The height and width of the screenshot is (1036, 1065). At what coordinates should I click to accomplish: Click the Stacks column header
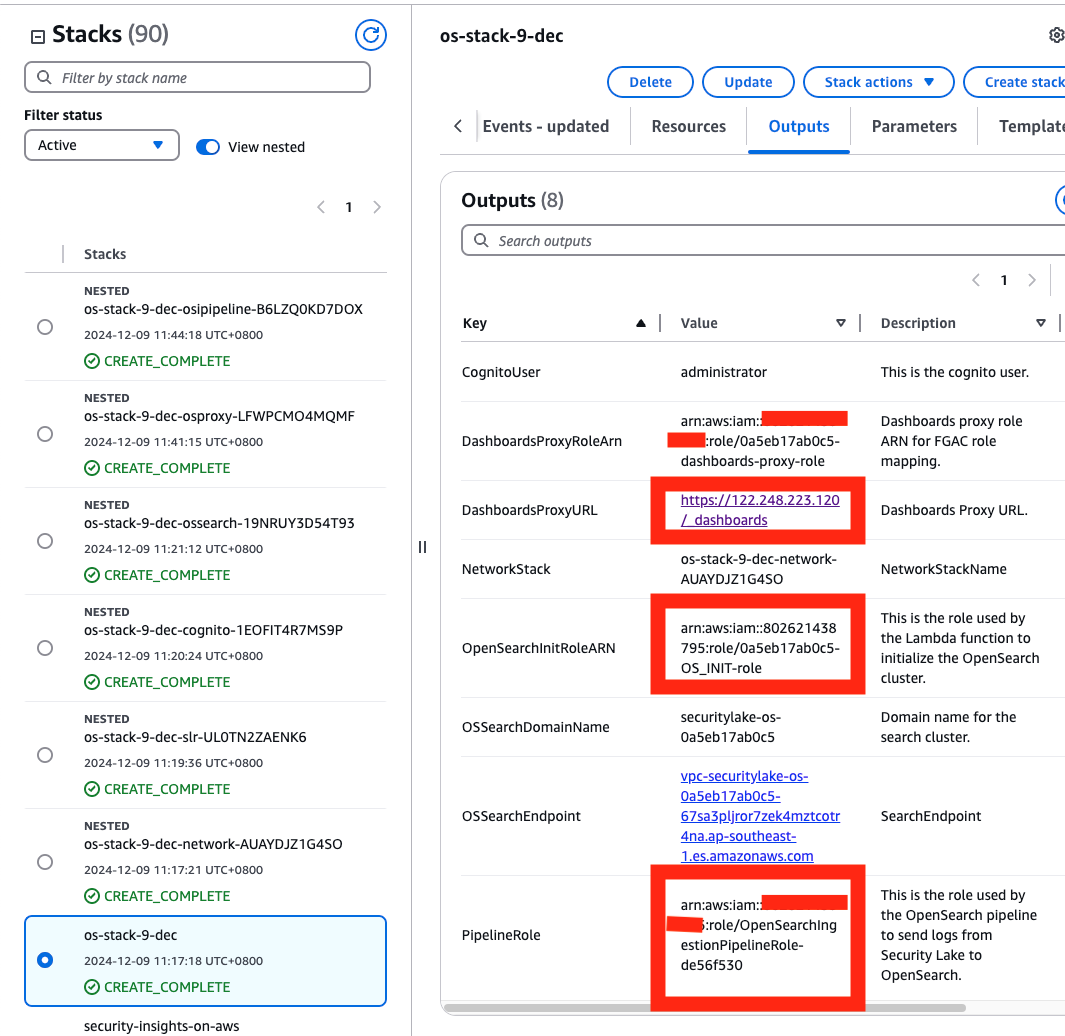tap(105, 254)
